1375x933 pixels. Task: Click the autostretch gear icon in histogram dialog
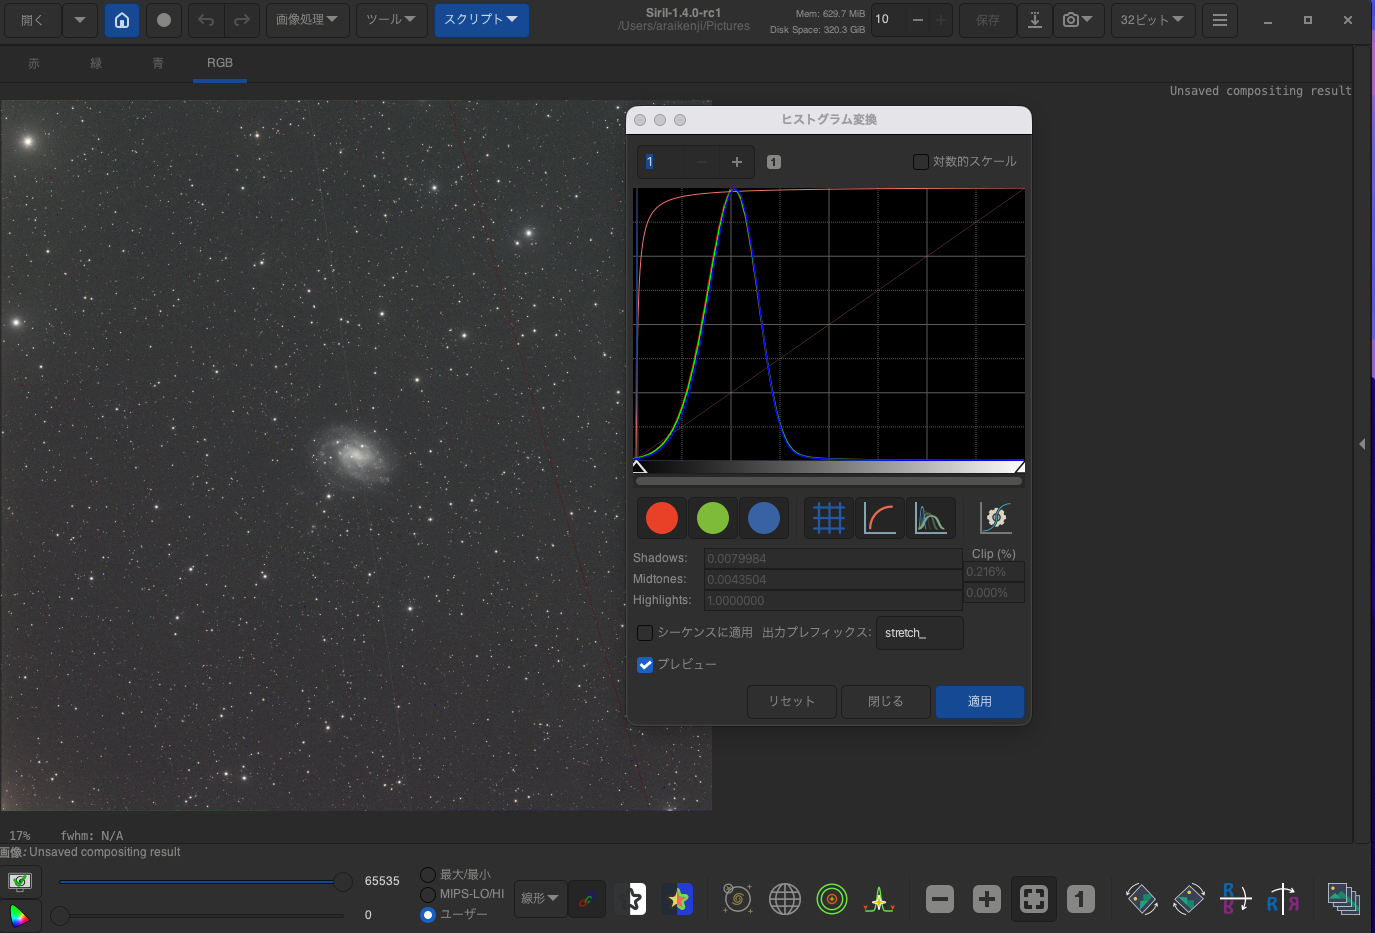[x=995, y=518]
